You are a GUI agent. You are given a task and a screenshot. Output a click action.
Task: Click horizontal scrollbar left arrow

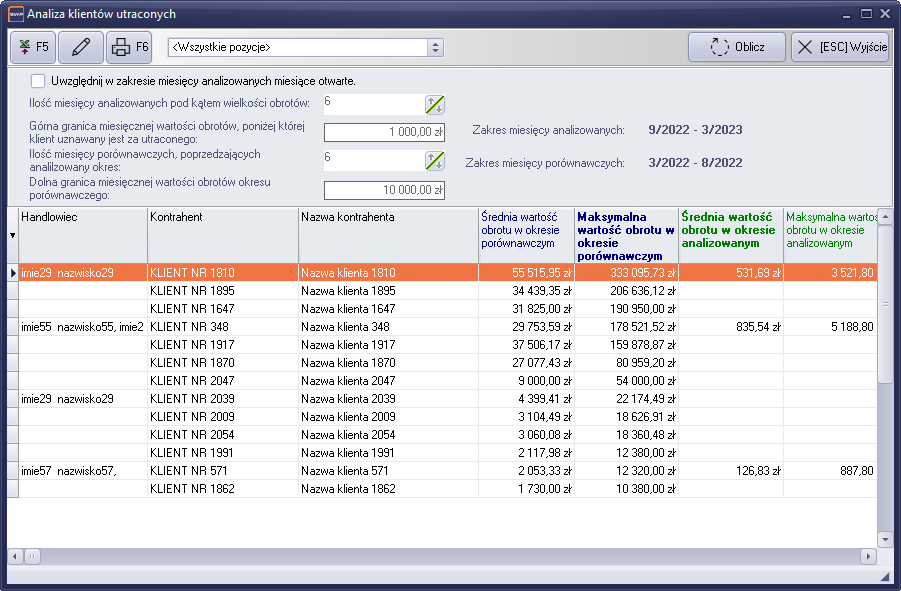point(16,556)
